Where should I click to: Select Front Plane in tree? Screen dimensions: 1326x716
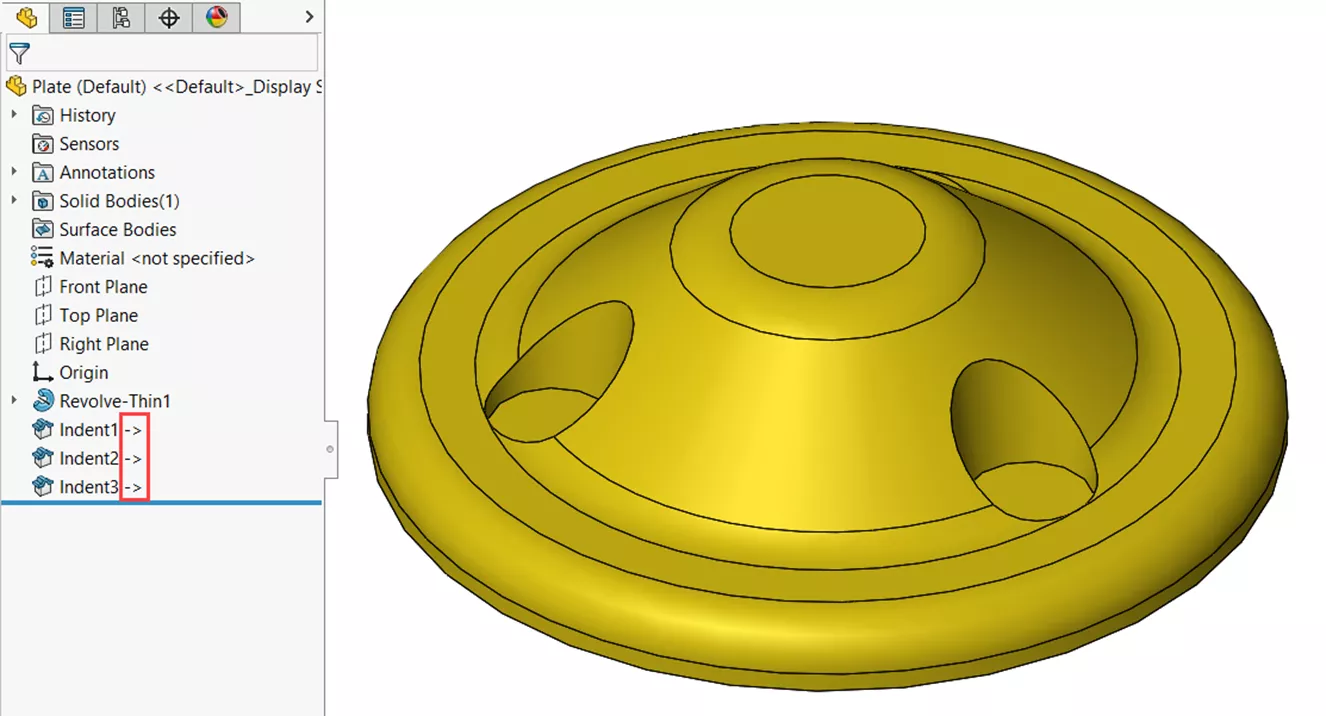coord(103,287)
